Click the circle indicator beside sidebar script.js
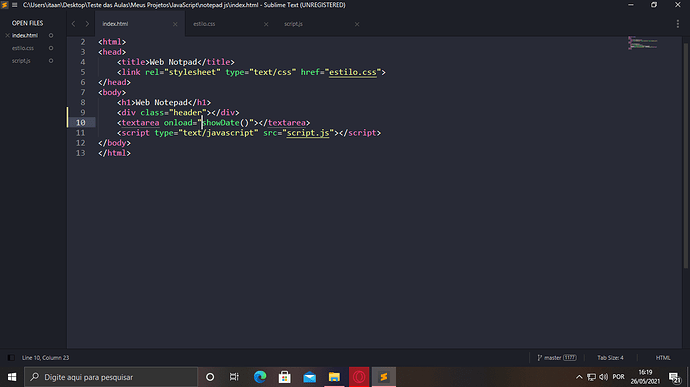The width and height of the screenshot is (690, 387). pos(51,61)
